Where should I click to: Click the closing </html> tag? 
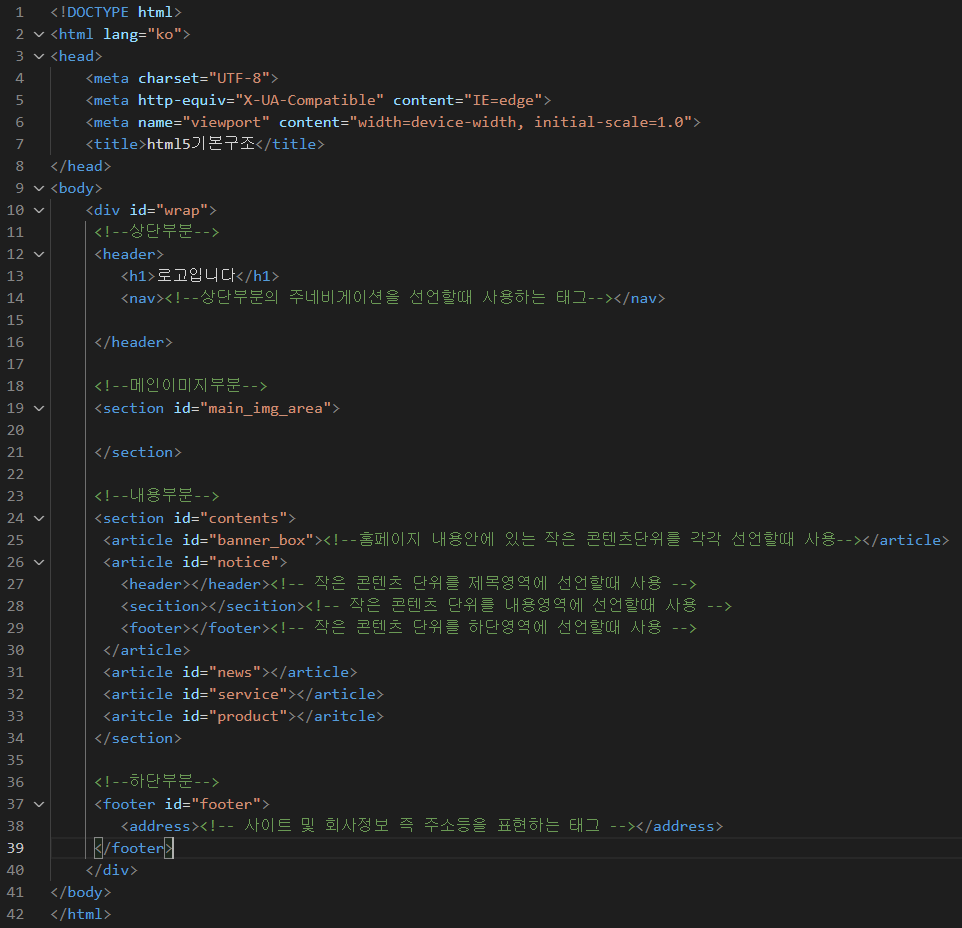pyautogui.click(x=81, y=915)
